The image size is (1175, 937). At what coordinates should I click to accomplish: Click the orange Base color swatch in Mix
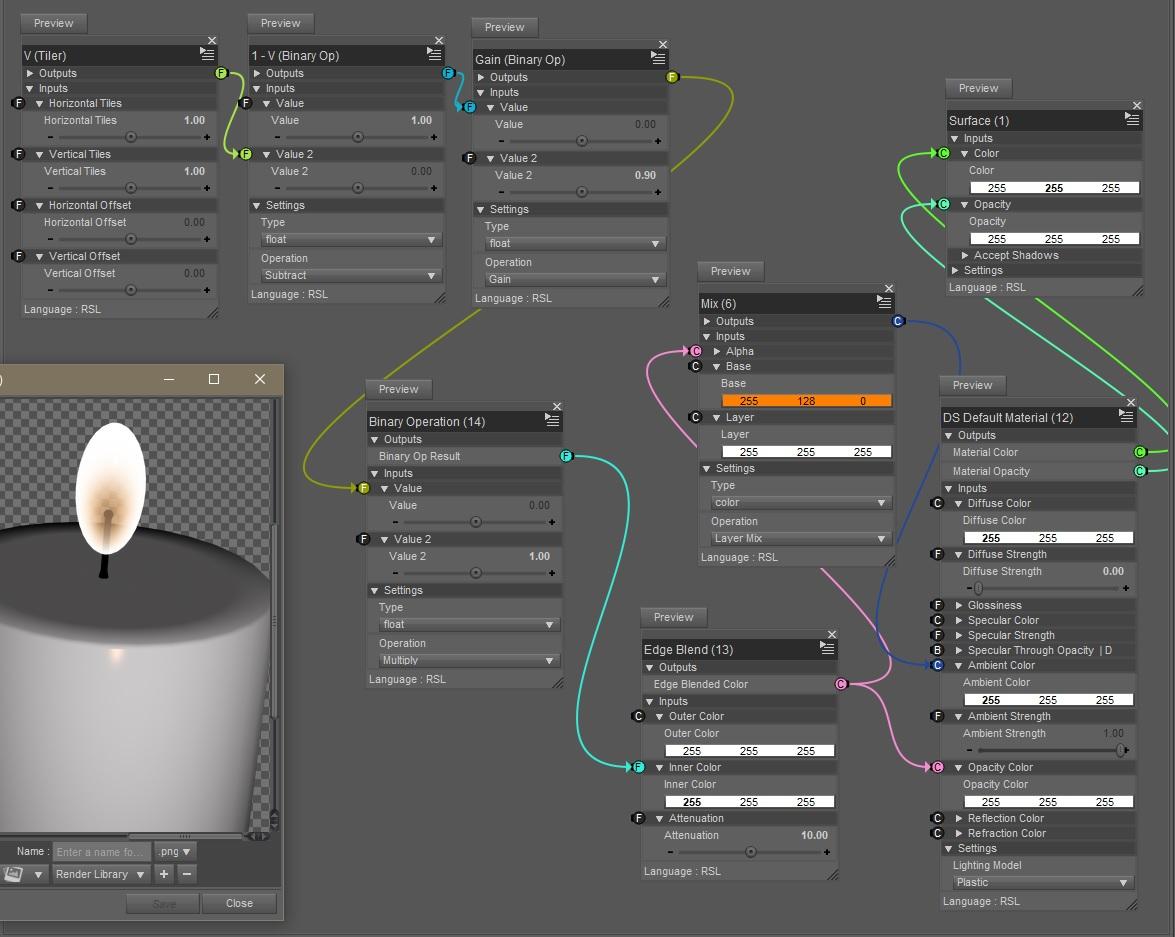(806, 400)
